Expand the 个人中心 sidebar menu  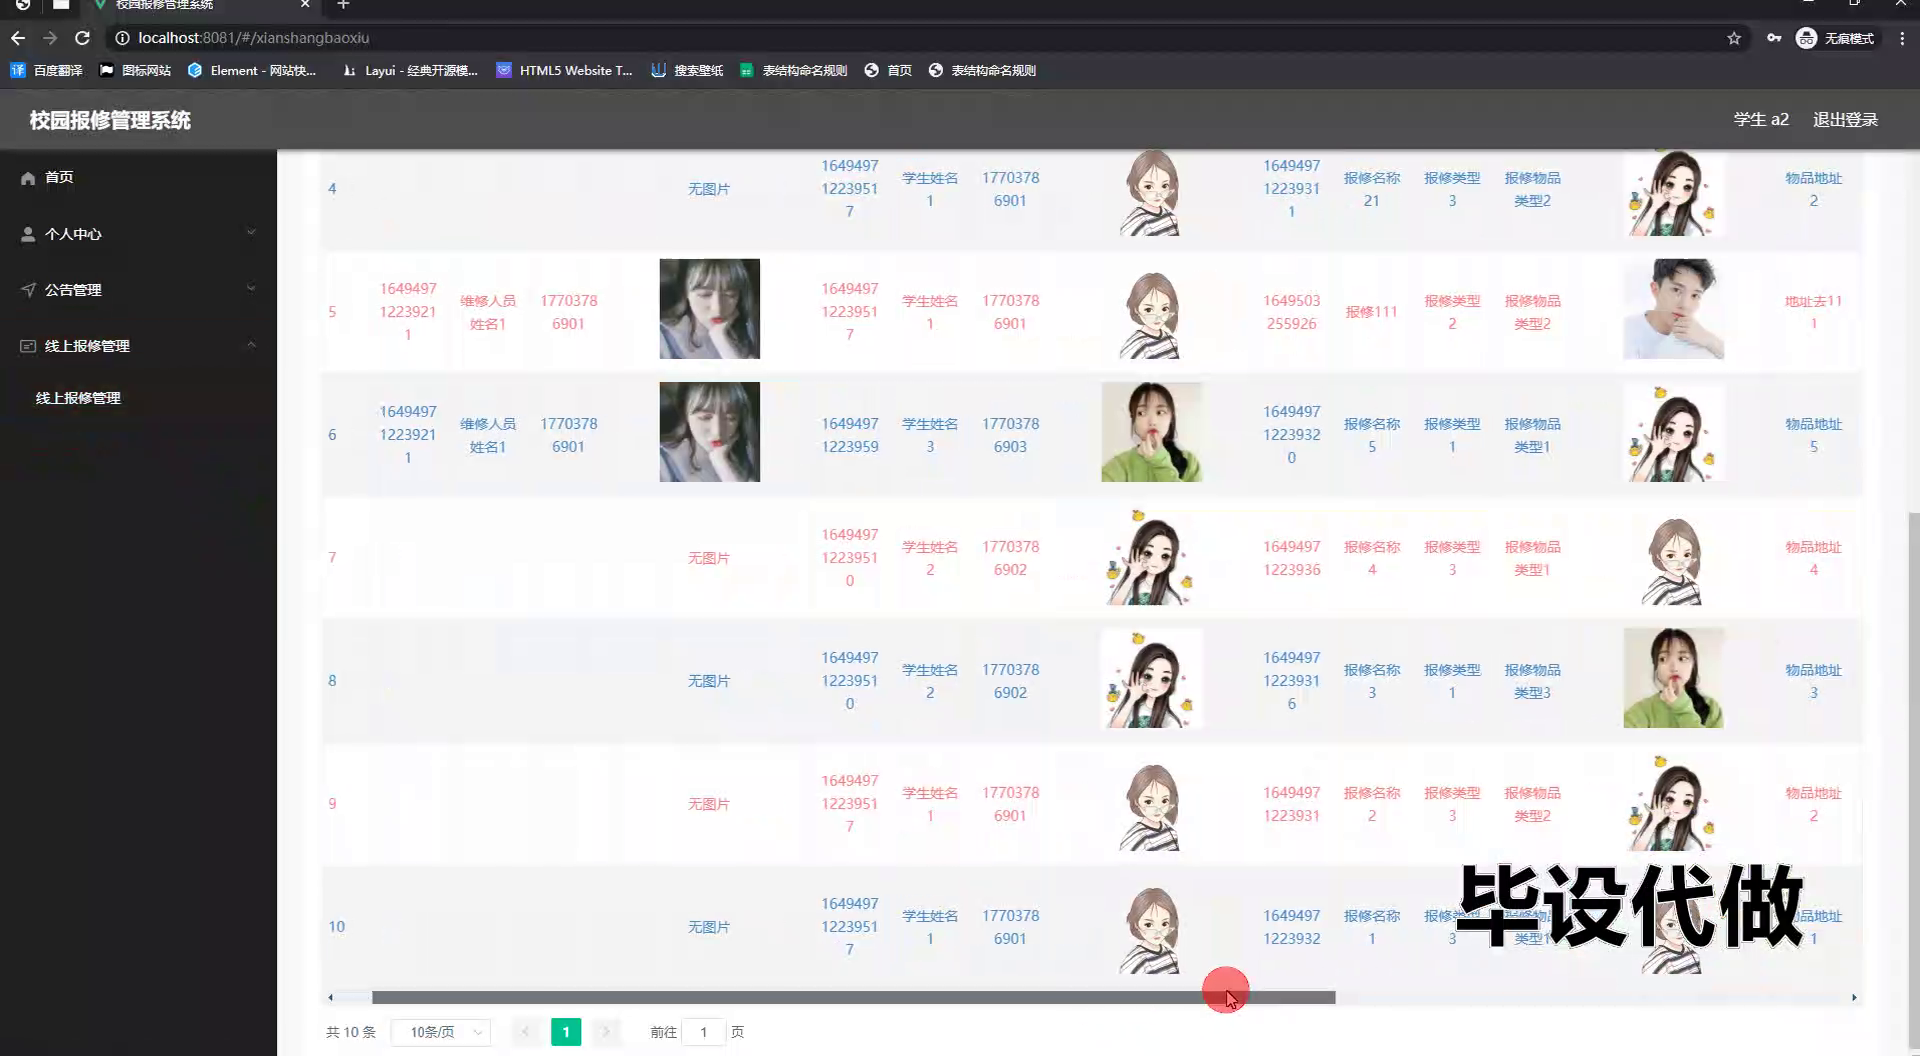(138, 234)
